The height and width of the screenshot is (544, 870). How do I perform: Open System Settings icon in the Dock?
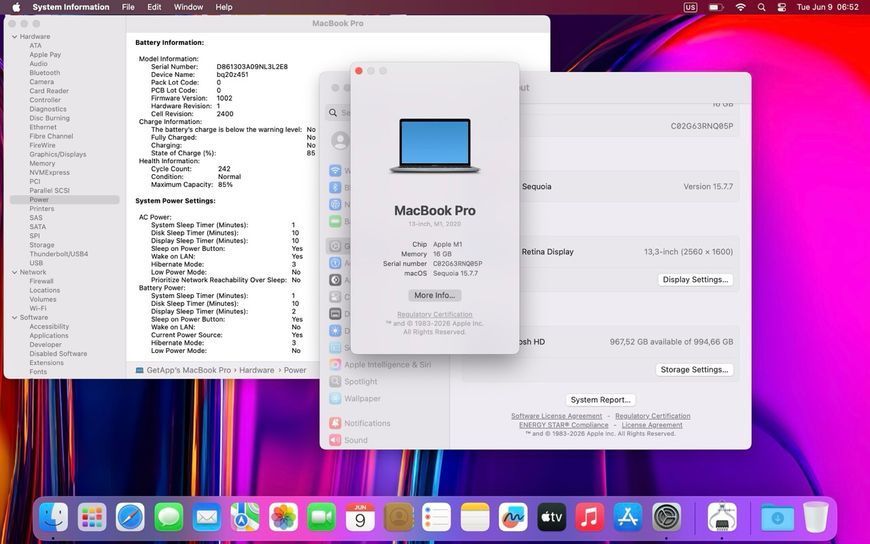pos(666,517)
